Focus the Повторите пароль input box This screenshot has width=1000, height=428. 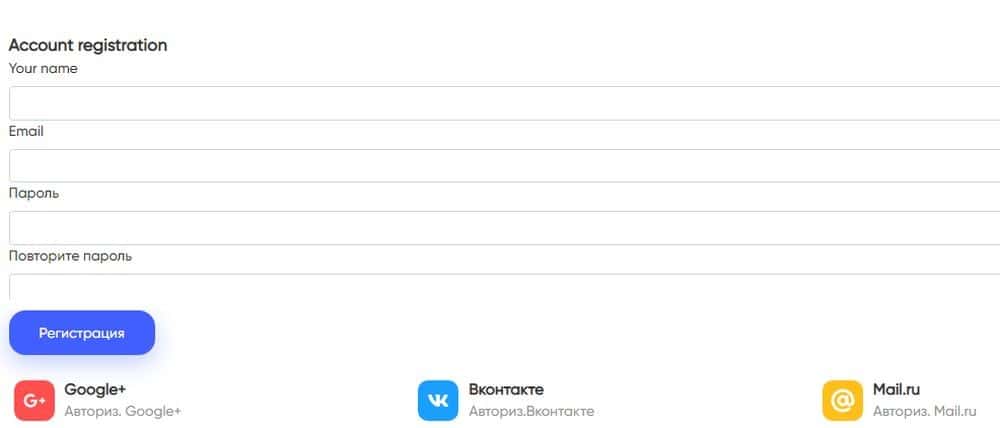(x=500, y=287)
